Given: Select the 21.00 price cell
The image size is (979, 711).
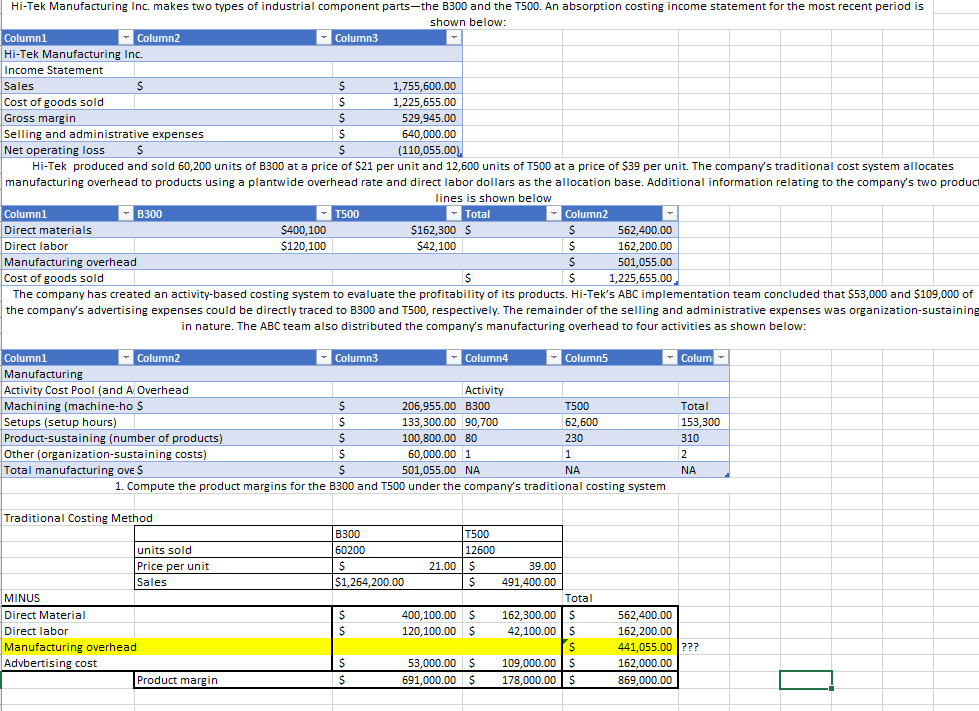Looking at the screenshot, I should (397, 566).
